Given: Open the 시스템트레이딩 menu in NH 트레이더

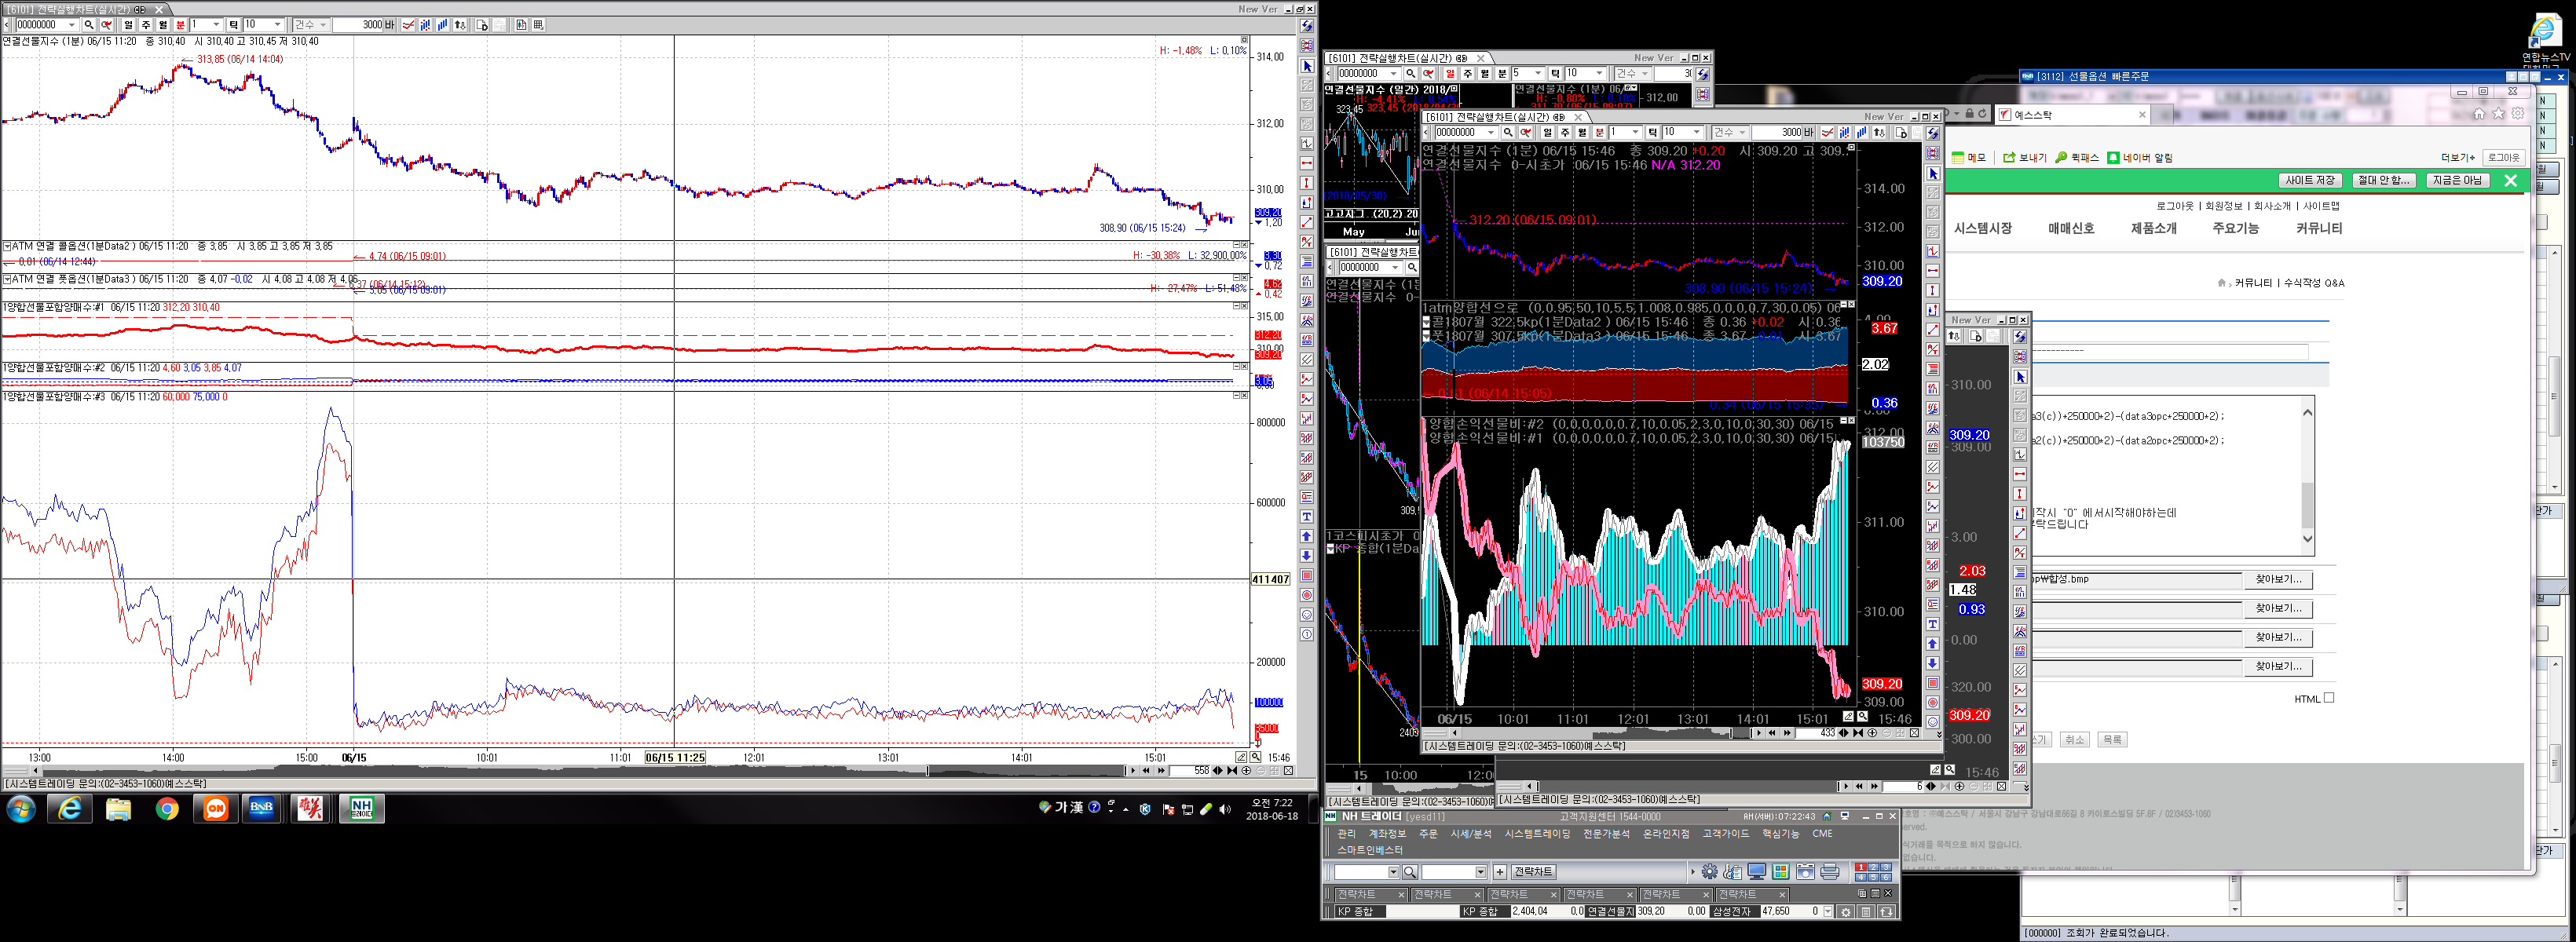Looking at the screenshot, I should click(1537, 834).
